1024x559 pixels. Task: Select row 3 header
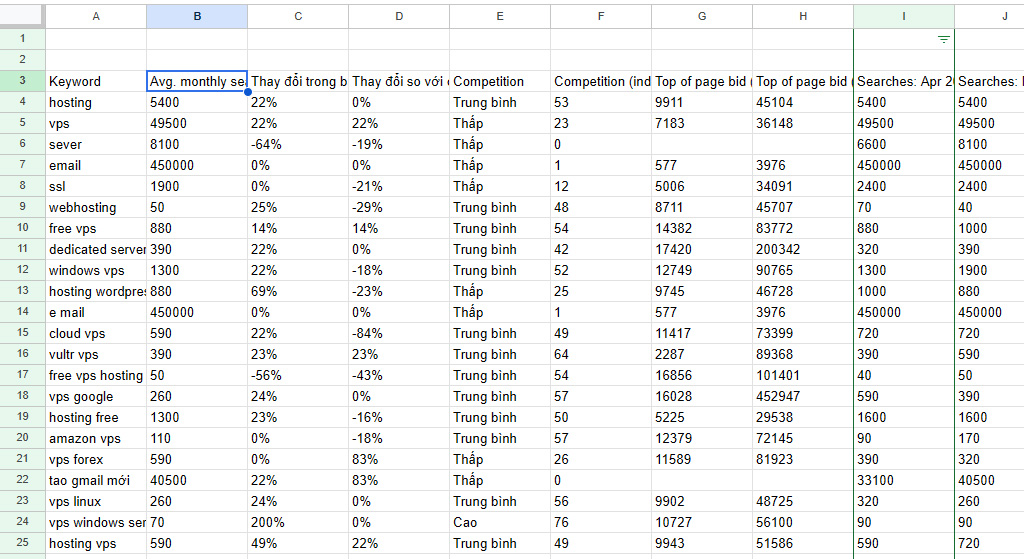click(x=22, y=81)
